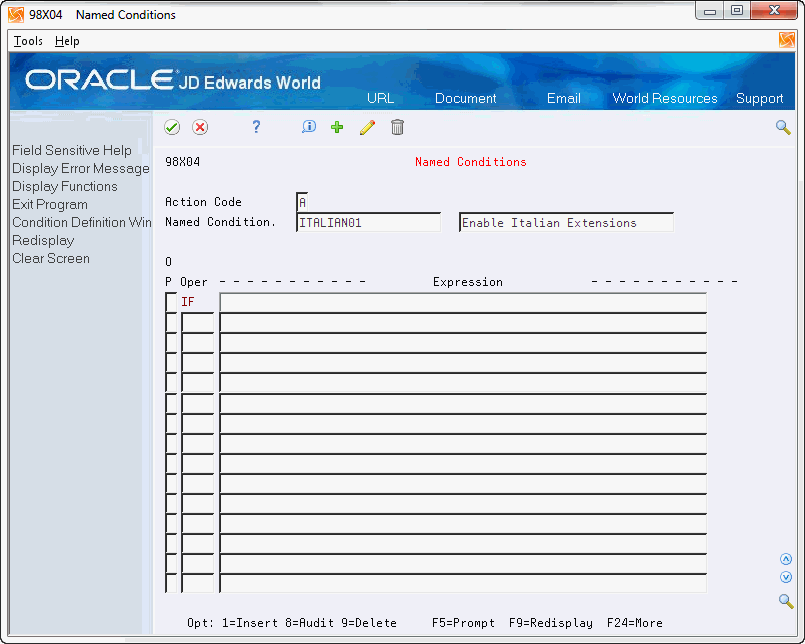The width and height of the screenshot is (805, 644).
Task: Click the Expression column header
Action: tap(468, 282)
